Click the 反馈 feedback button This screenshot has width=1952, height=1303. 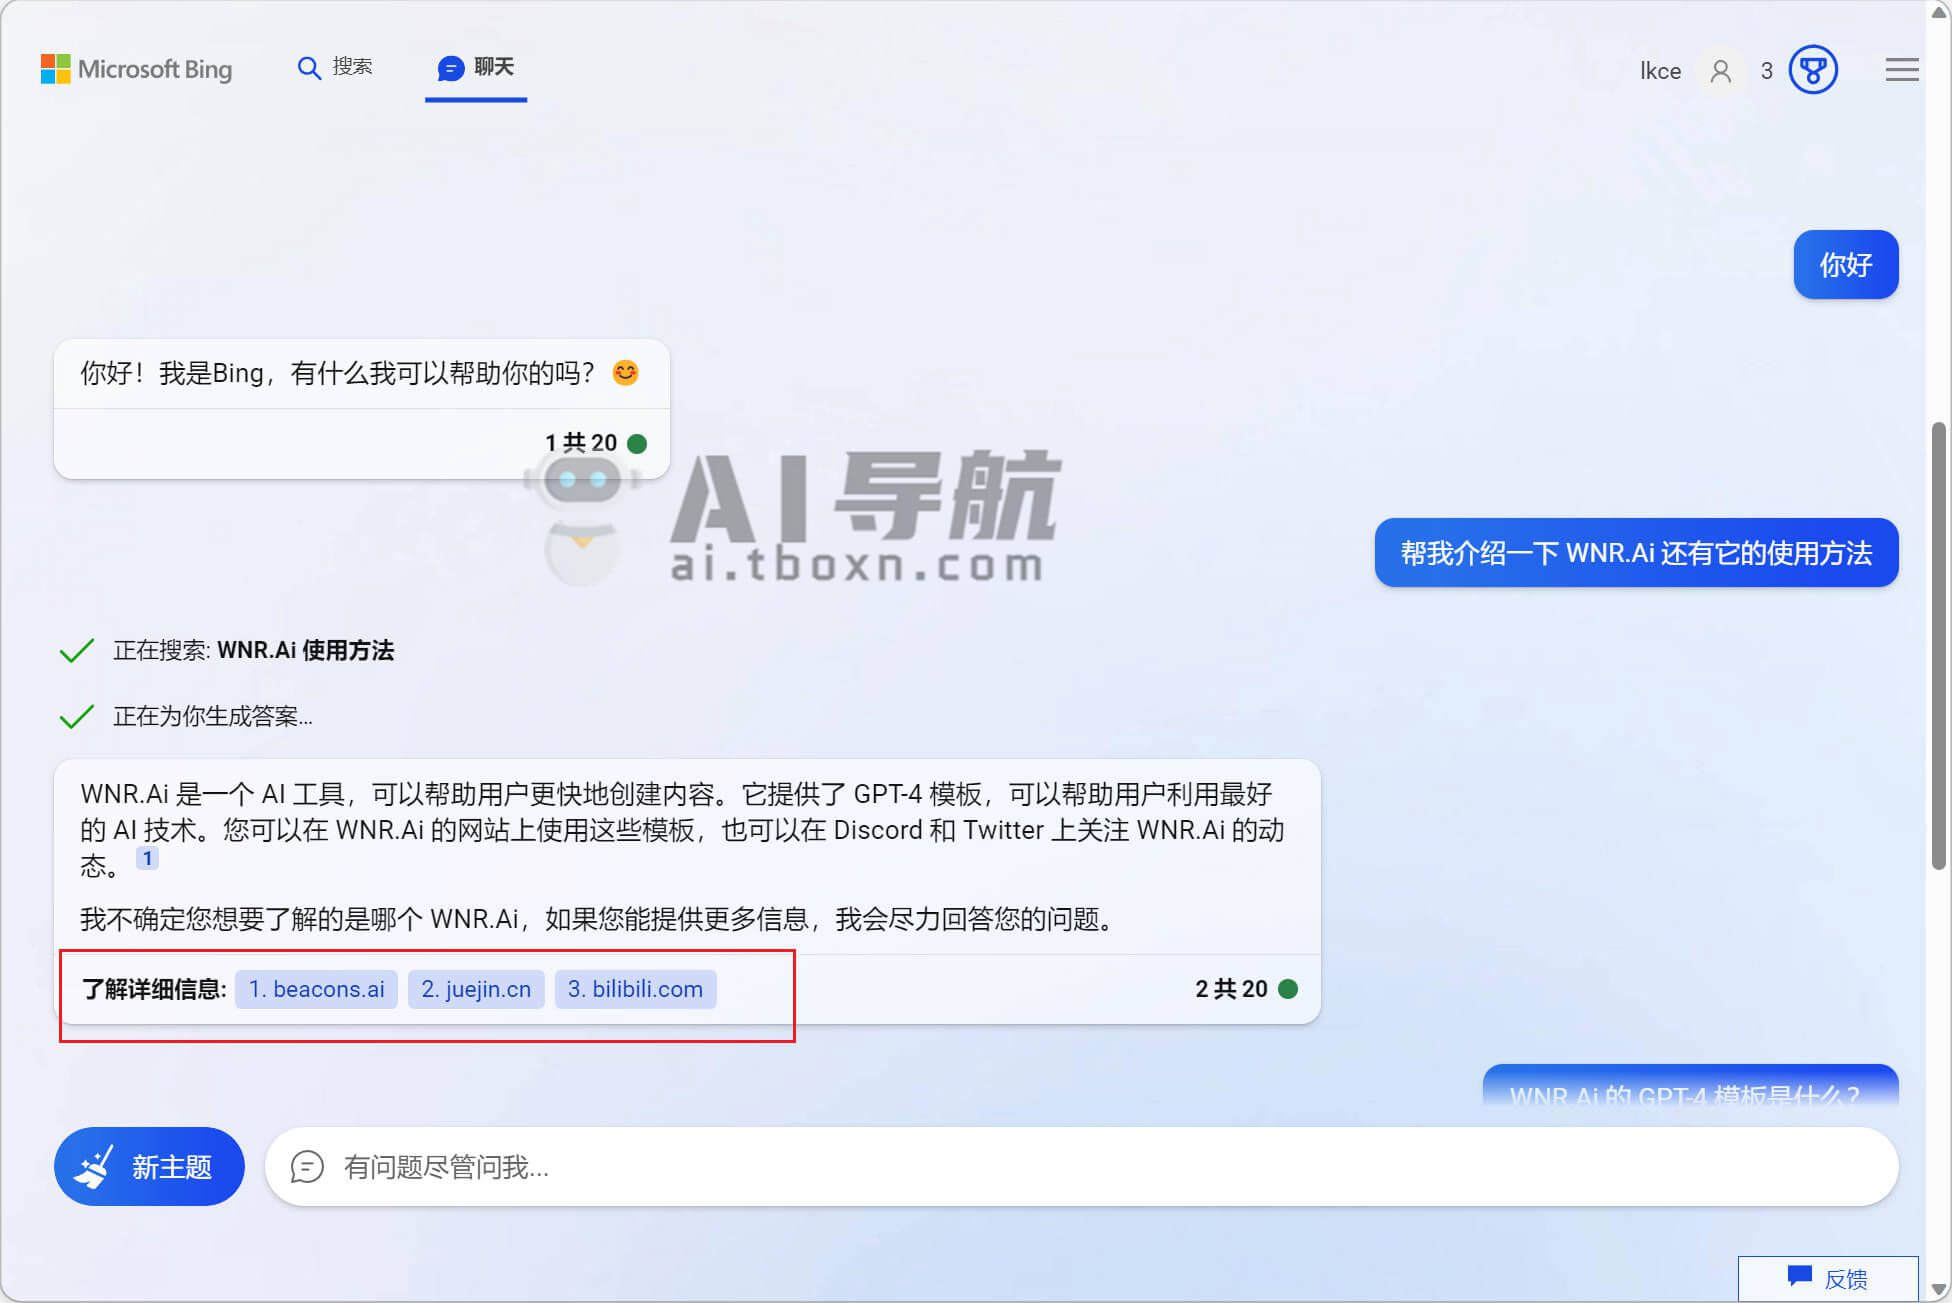click(x=1827, y=1278)
